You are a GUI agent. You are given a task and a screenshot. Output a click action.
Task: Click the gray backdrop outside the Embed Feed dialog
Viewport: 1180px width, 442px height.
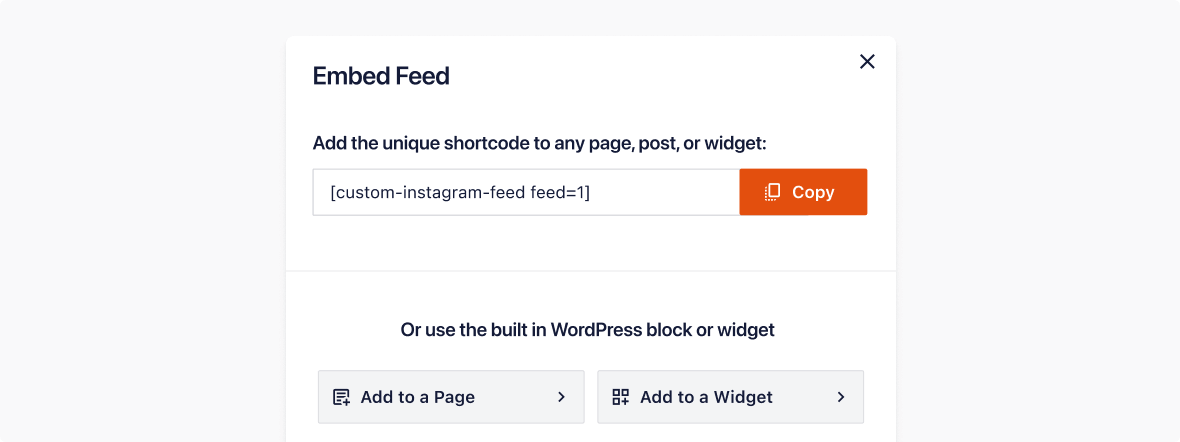[x=143, y=226]
